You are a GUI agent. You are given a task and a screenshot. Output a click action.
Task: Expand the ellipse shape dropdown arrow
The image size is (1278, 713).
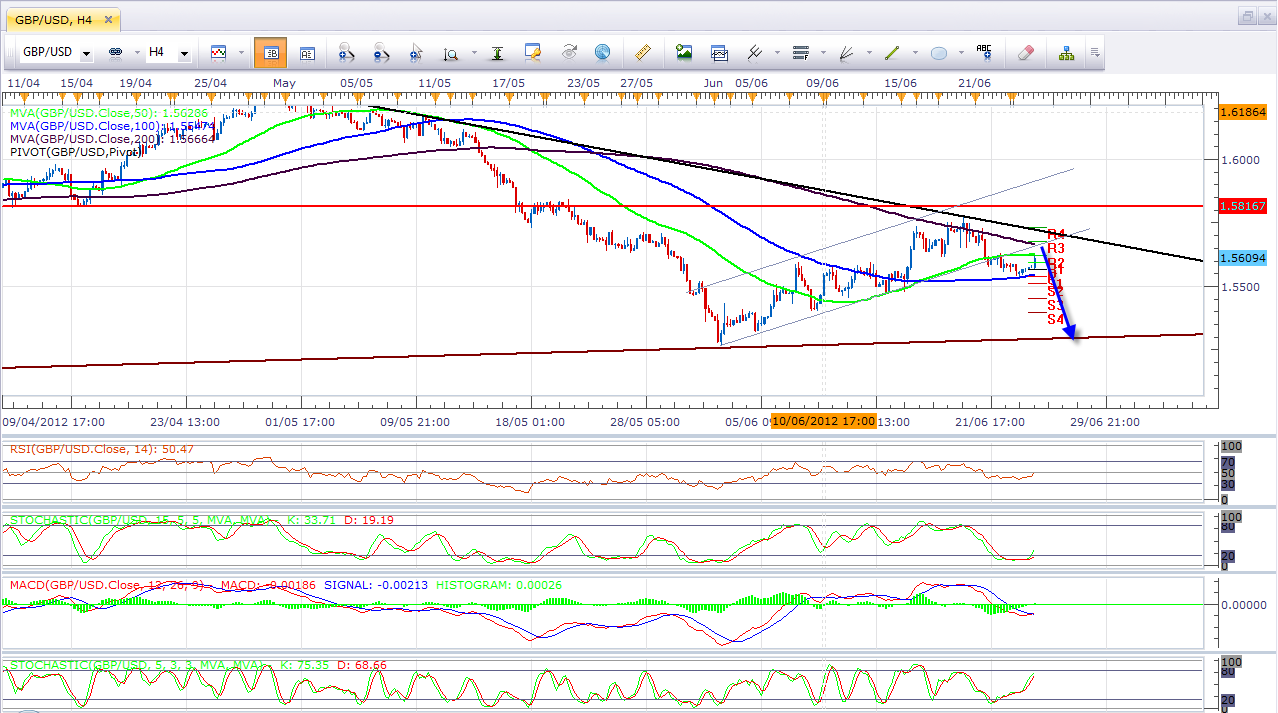(x=960, y=53)
